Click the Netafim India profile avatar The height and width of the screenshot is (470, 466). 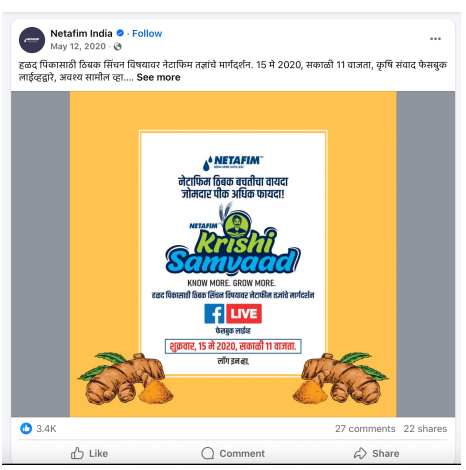[32, 40]
